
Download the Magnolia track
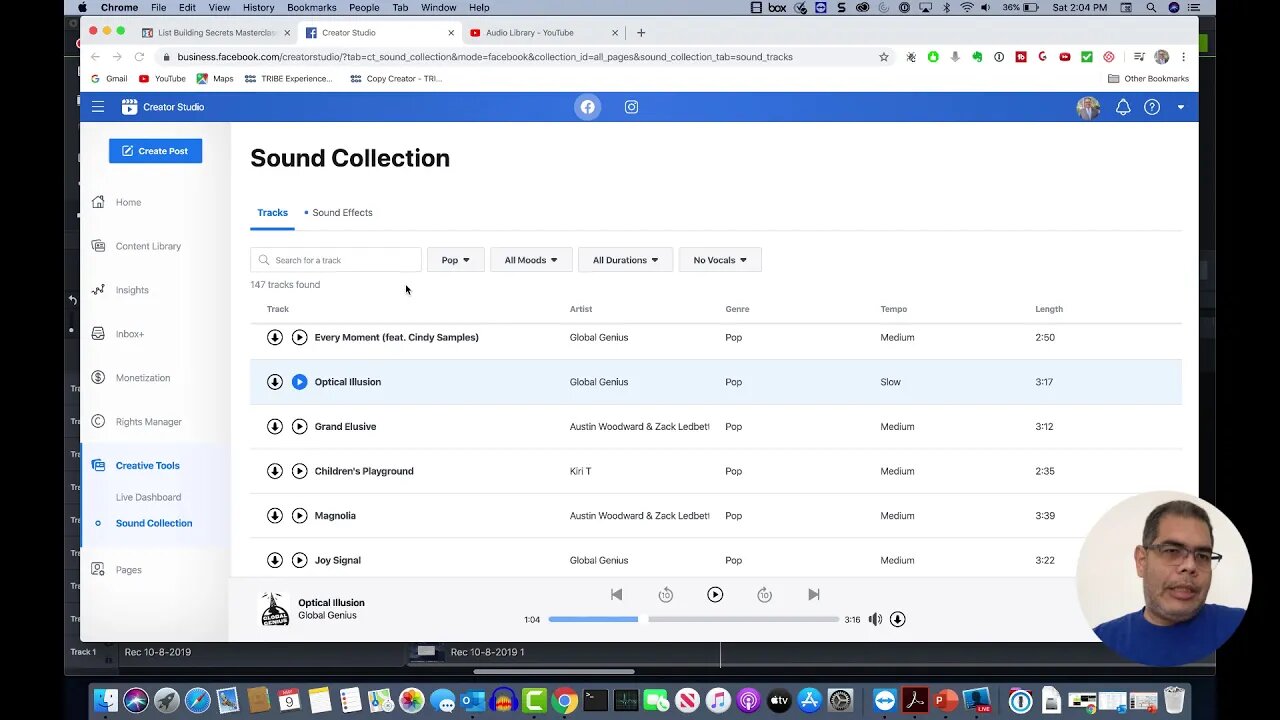275,516
